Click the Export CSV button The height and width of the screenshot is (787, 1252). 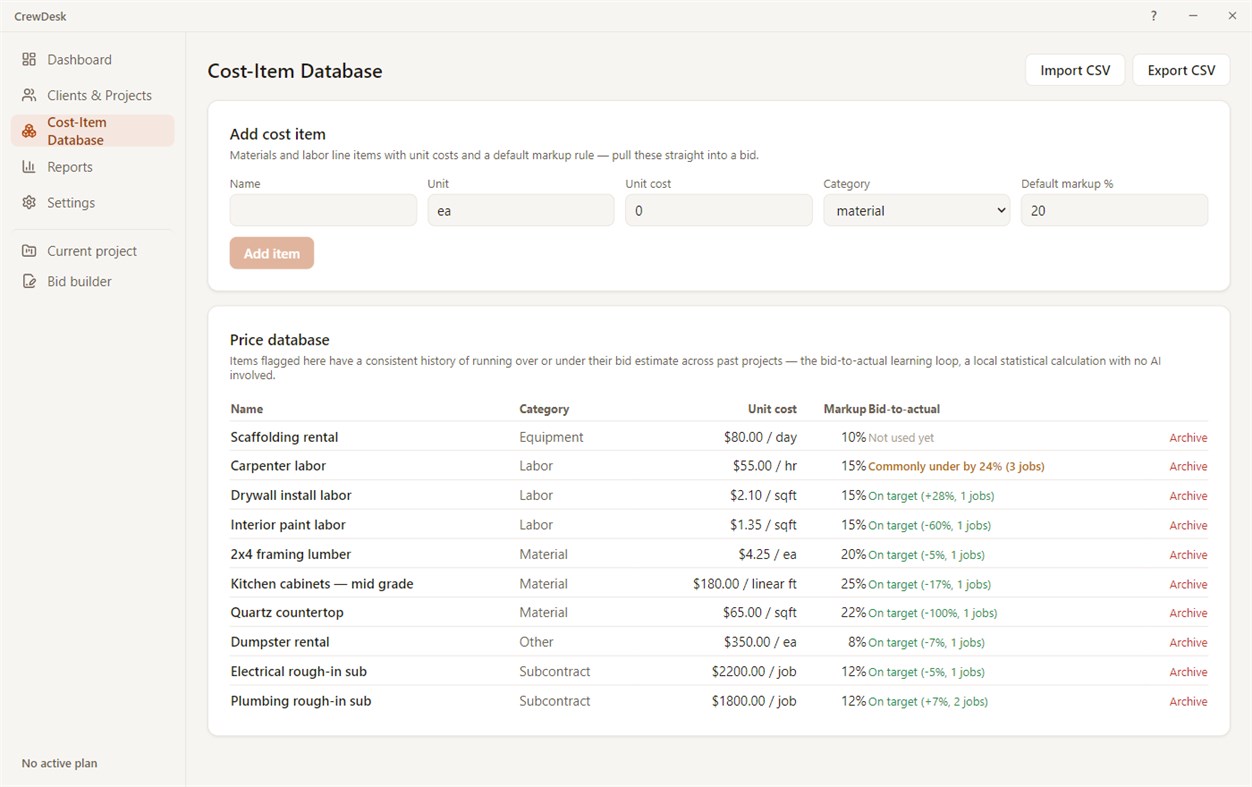tap(1181, 70)
